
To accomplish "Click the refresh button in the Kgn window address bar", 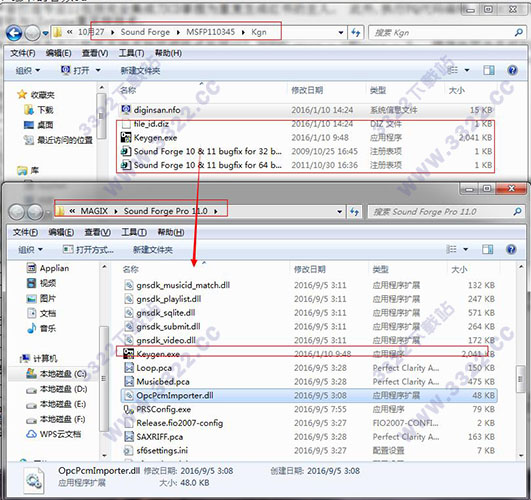I will [355, 33].
